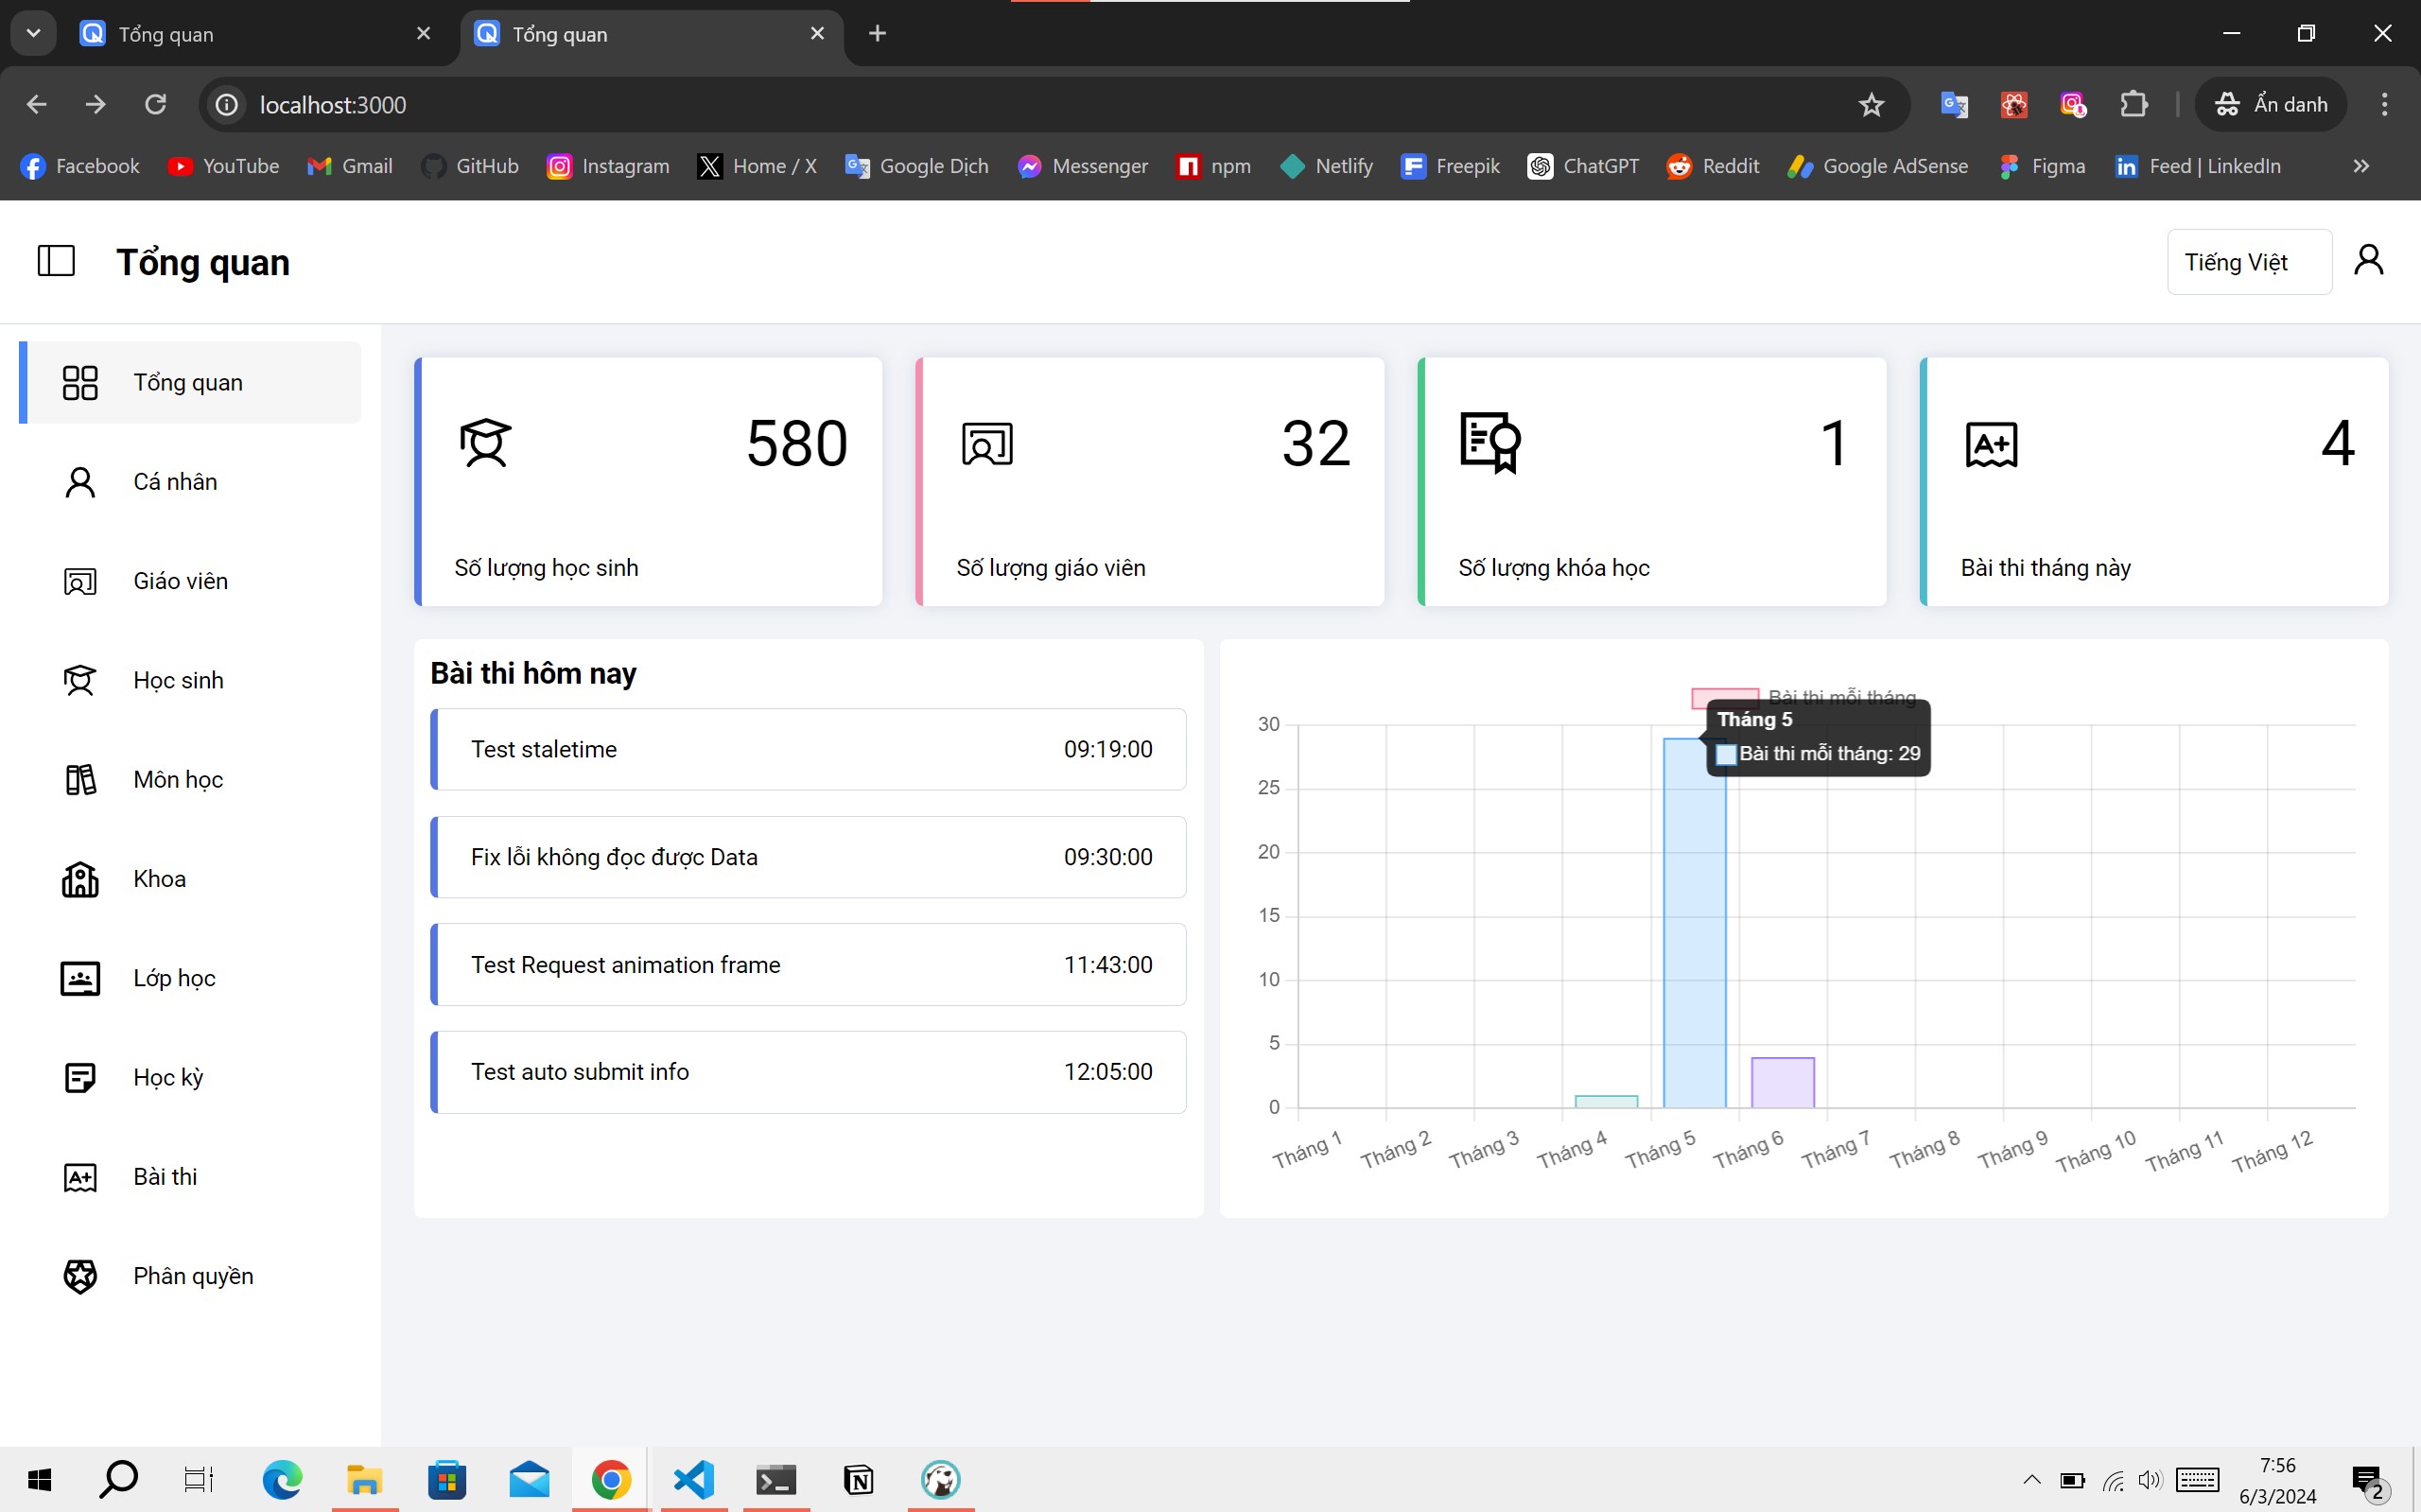Click the Tháng 5 bar in chart
Screen dimensions: 2421x1512
pyautogui.click(x=1694, y=923)
